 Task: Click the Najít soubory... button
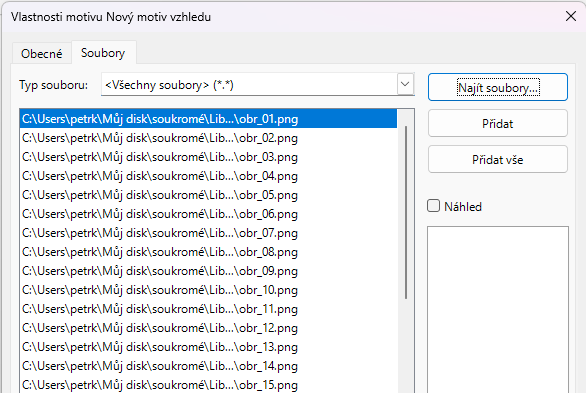[498, 87]
